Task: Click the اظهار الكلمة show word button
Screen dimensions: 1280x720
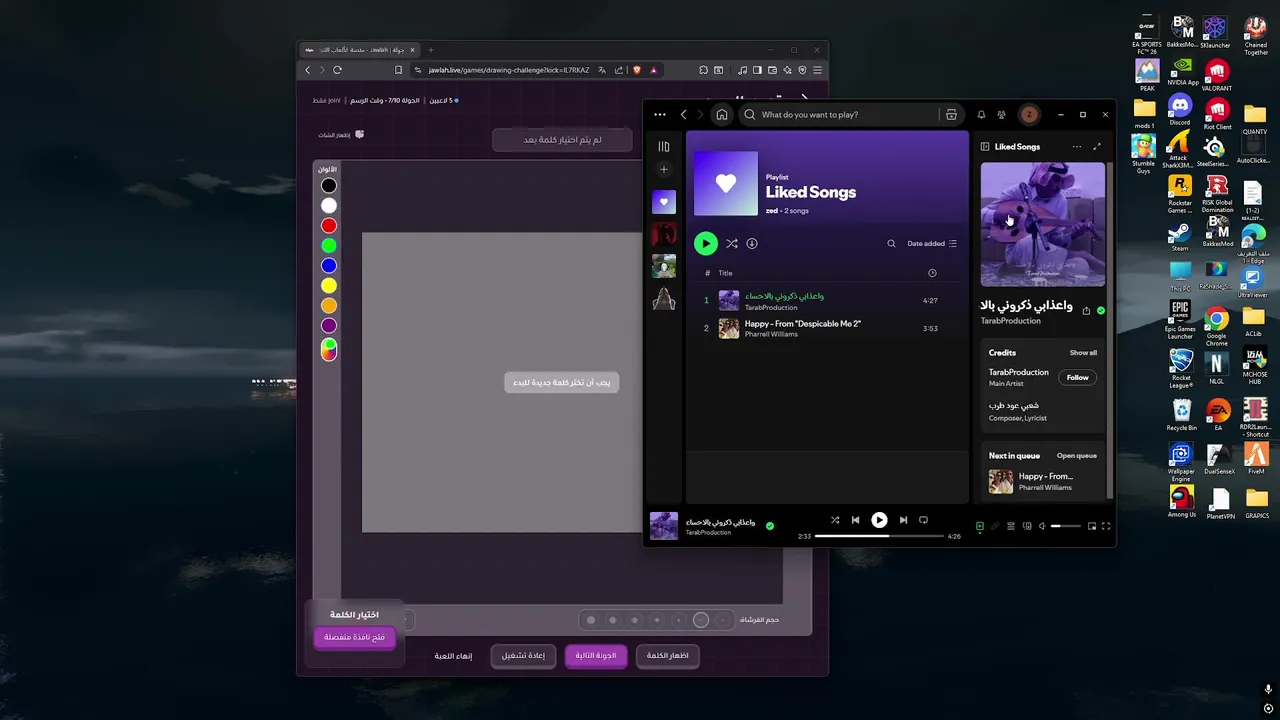Action: (x=668, y=656)
